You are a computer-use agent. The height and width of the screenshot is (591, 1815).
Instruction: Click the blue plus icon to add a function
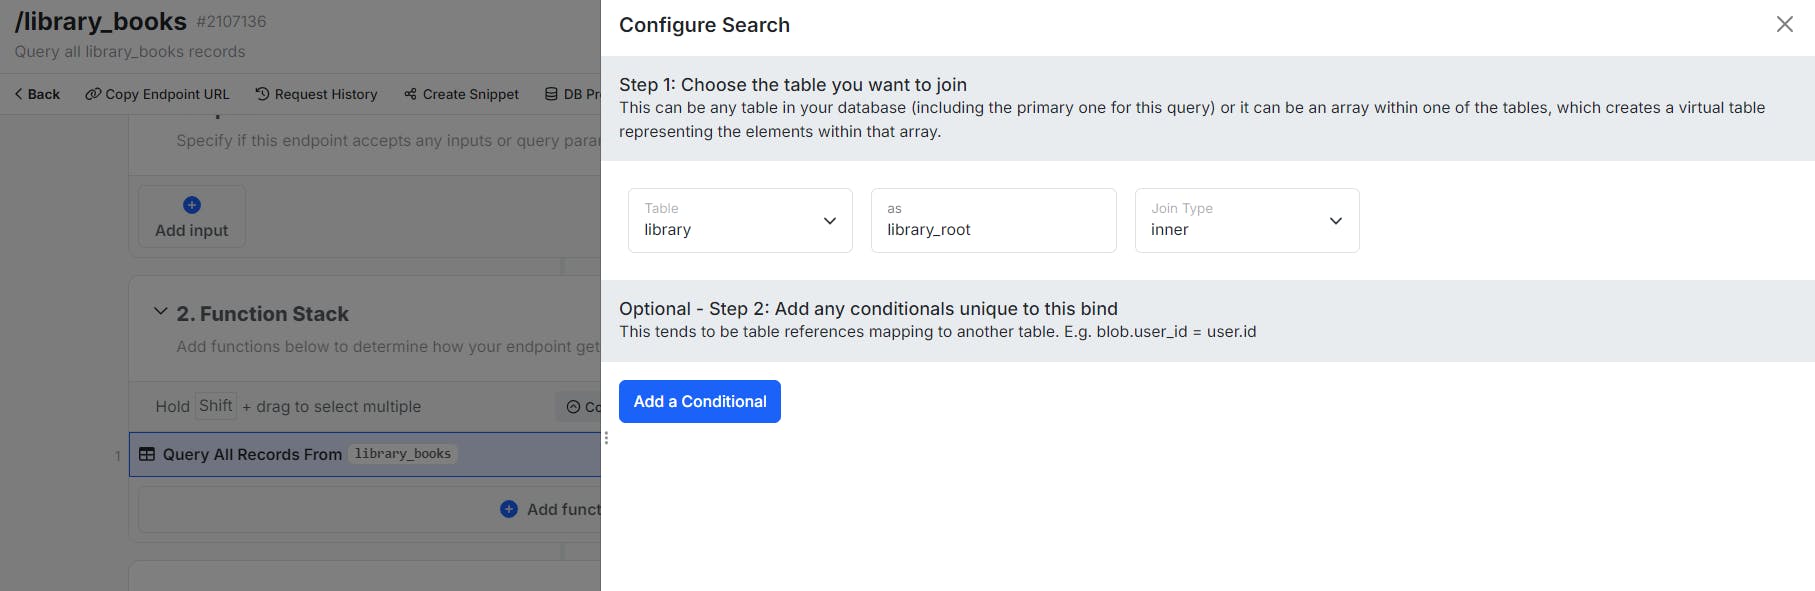509,509
